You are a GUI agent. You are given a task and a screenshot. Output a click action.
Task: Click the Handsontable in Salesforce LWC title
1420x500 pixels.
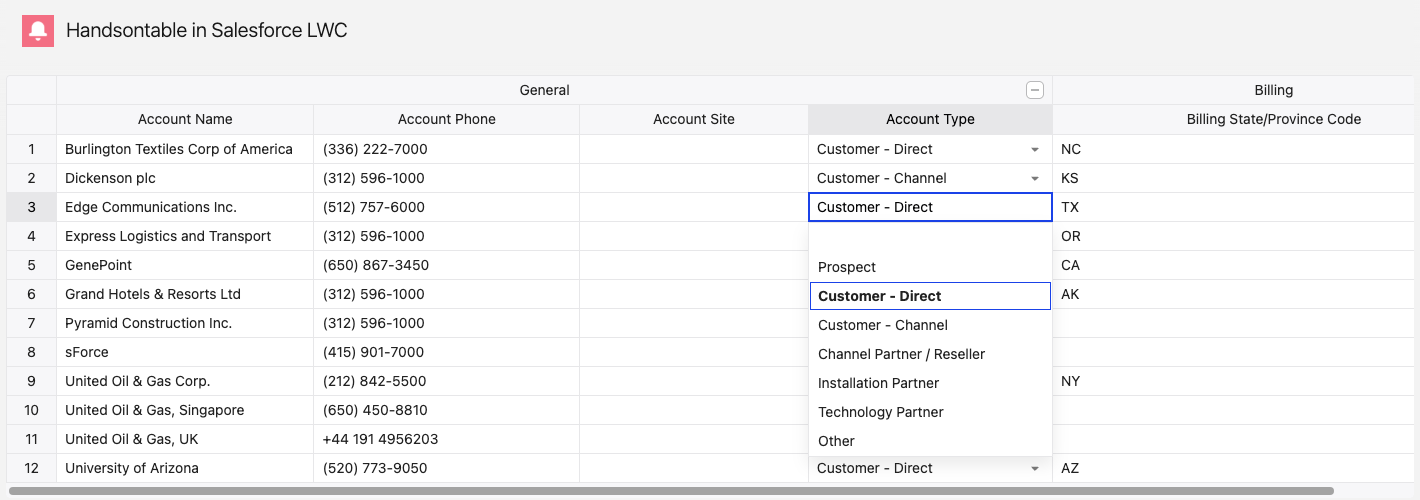(x=207, y=30)
